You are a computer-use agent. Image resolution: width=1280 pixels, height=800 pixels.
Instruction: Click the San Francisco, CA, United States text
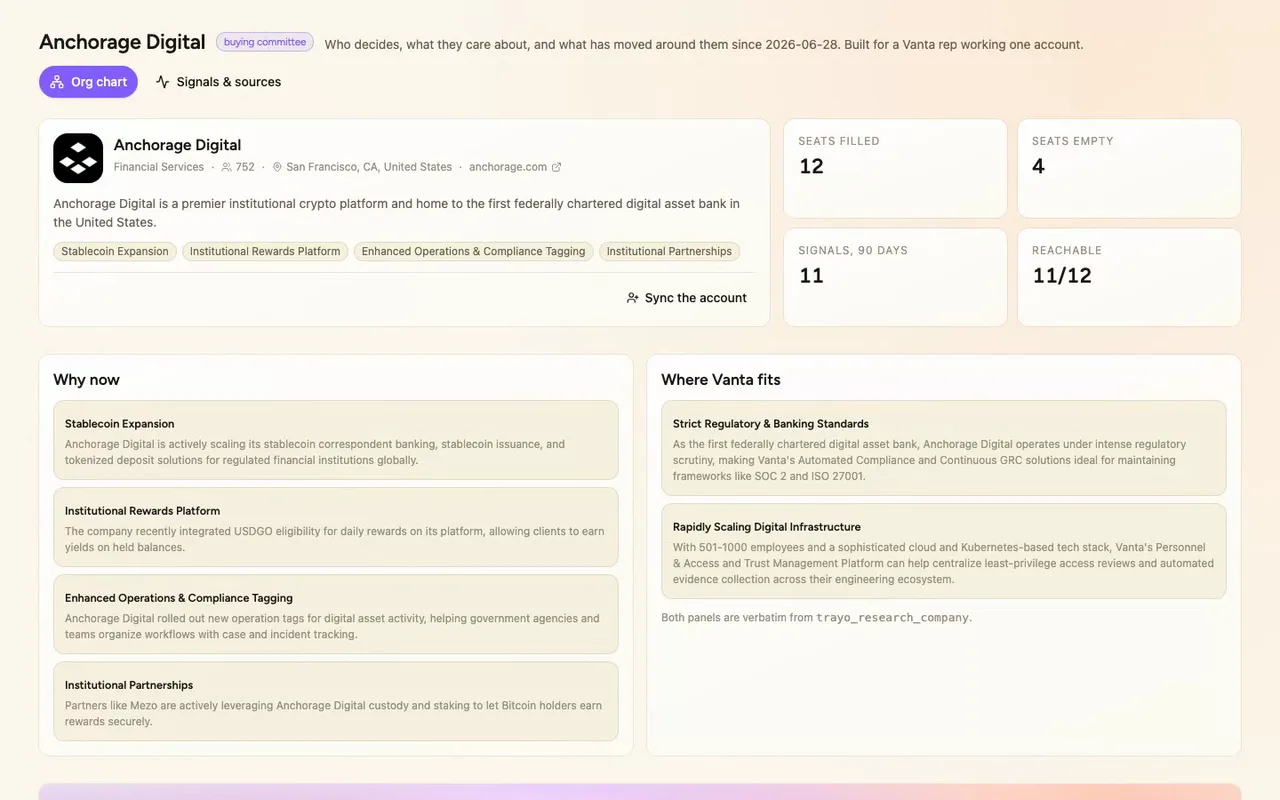[x=369, y=167]
